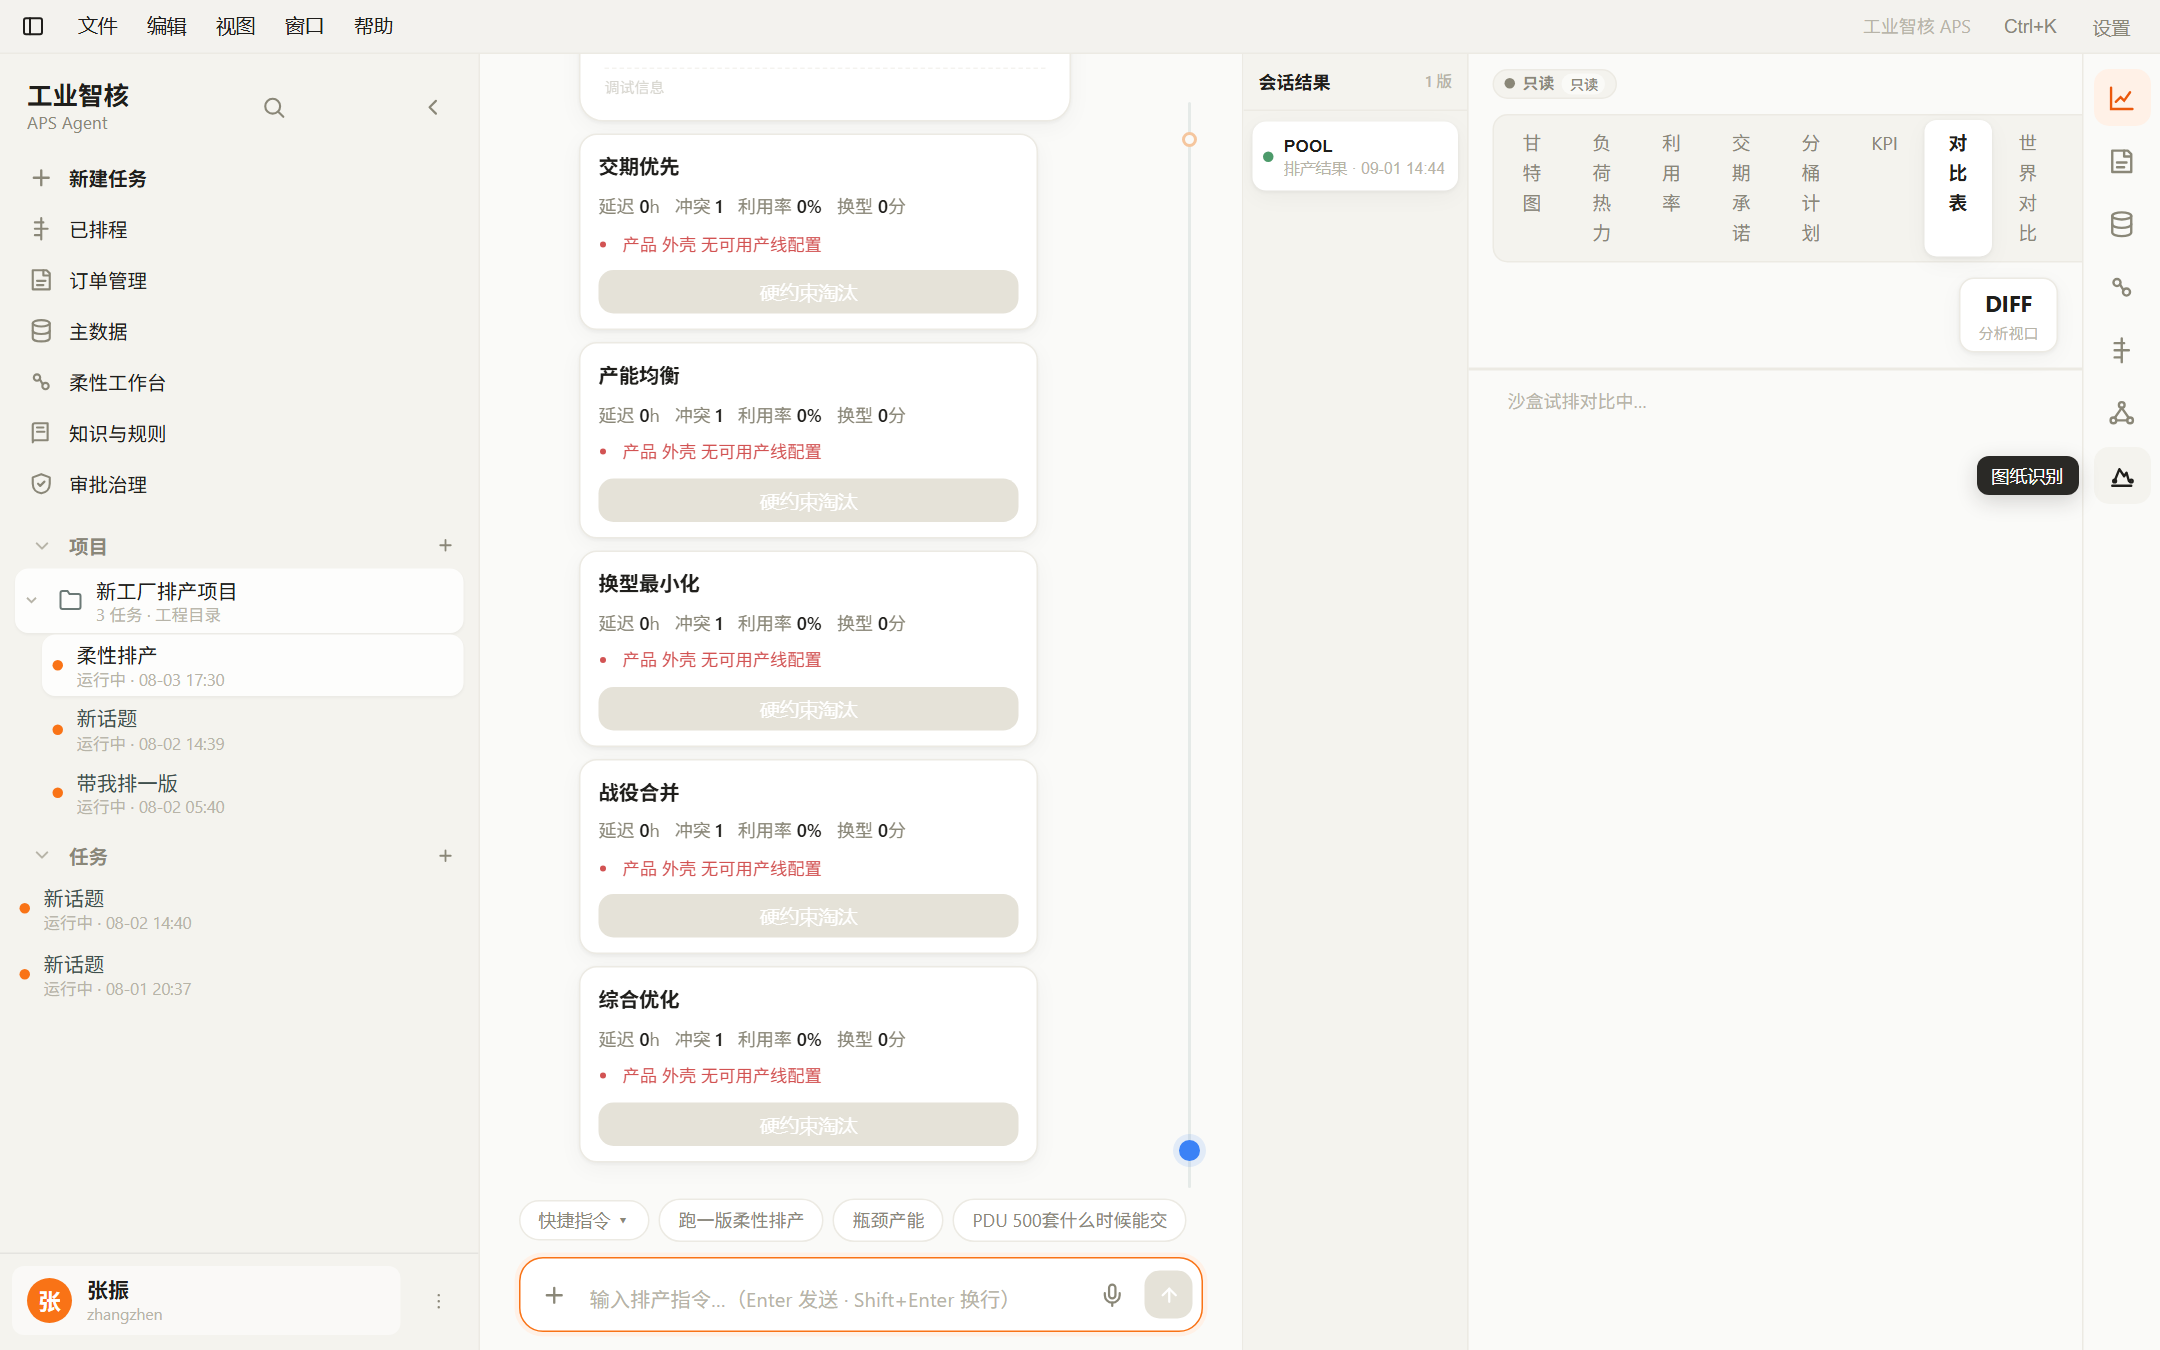2160x1350 pixels.
Task: Toggle the sidebar panel icon in menu bar
Action: (33, 26)
